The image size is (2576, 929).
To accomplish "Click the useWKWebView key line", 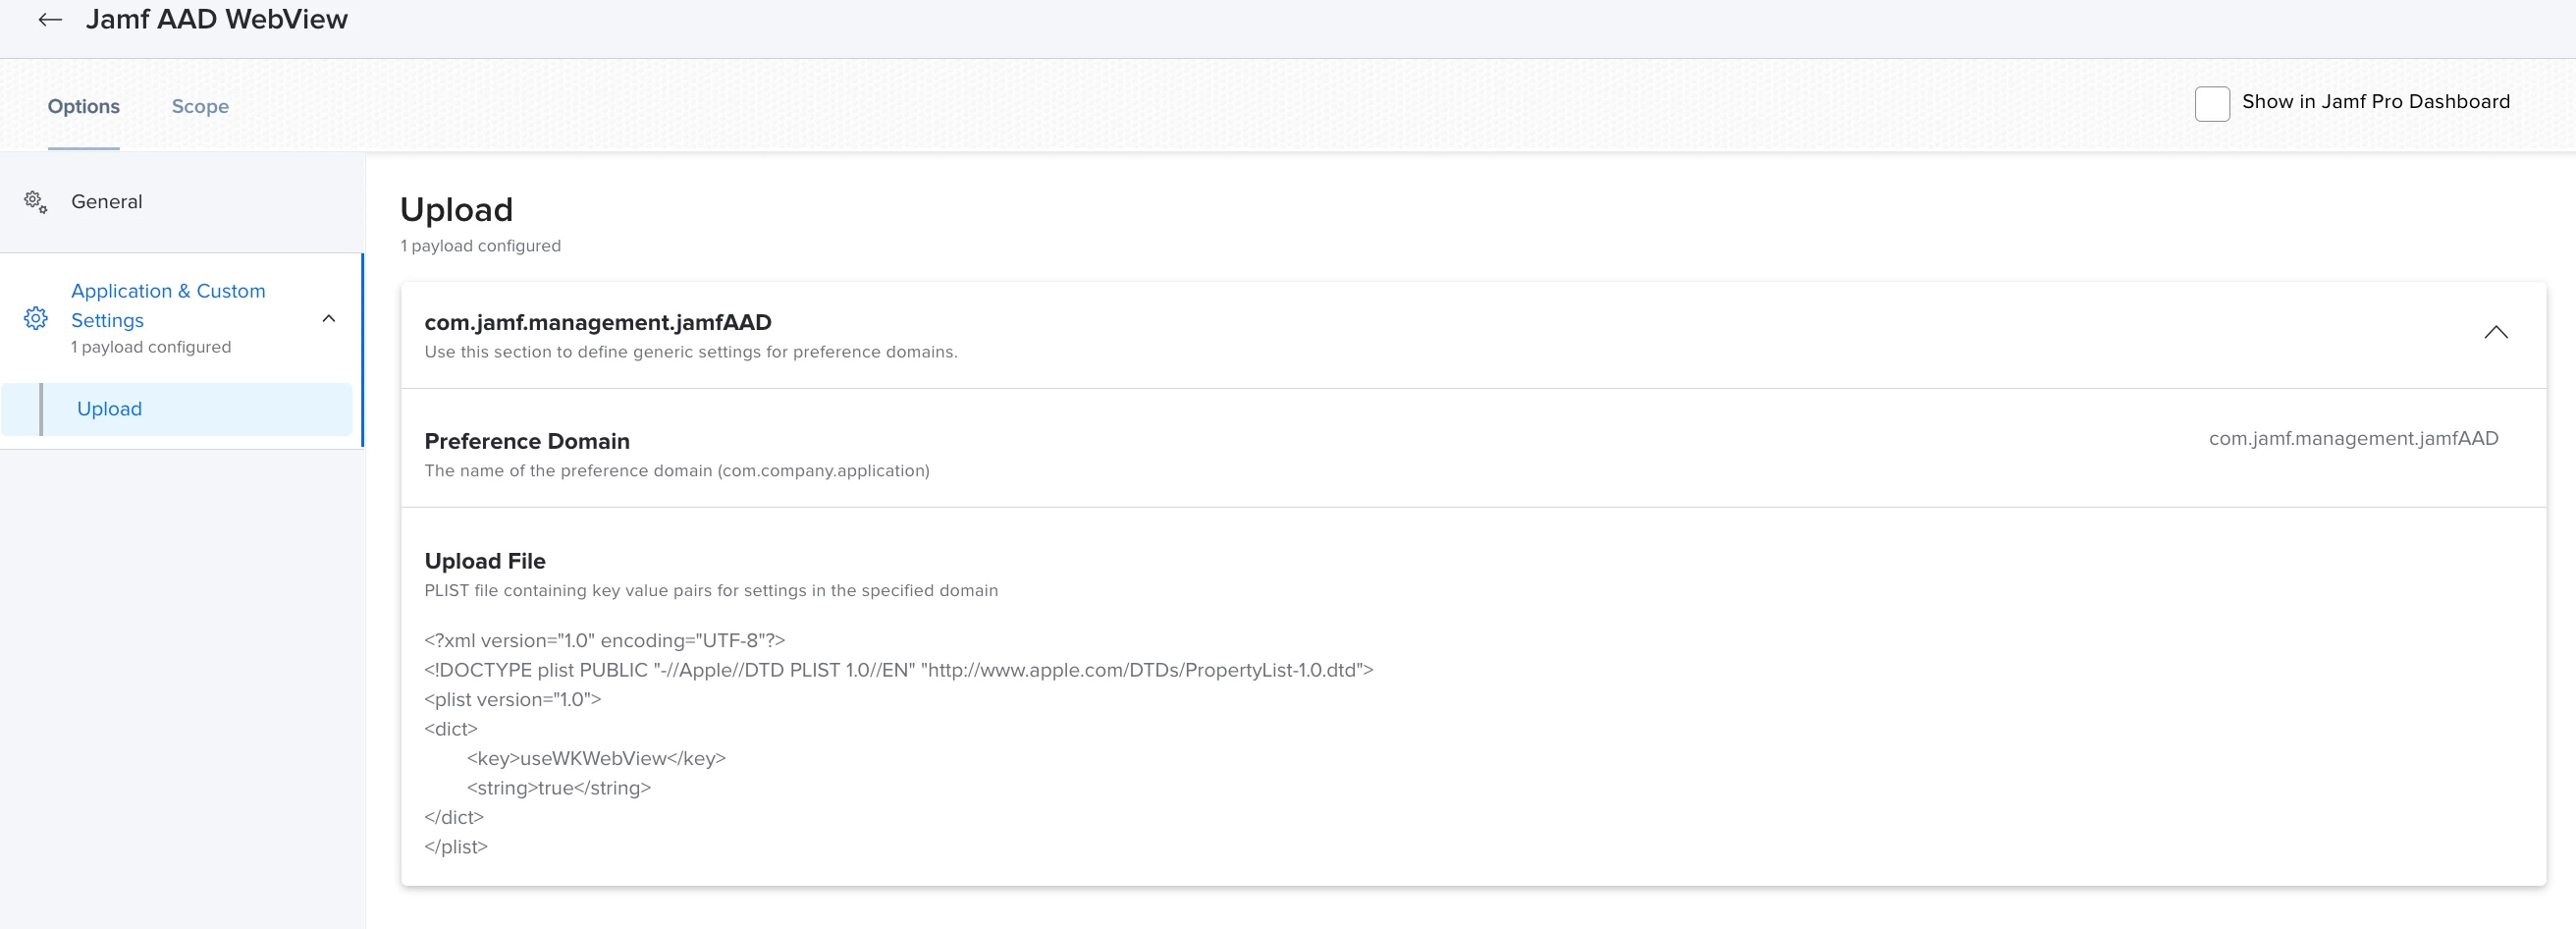I will click(x=596, y=758).
